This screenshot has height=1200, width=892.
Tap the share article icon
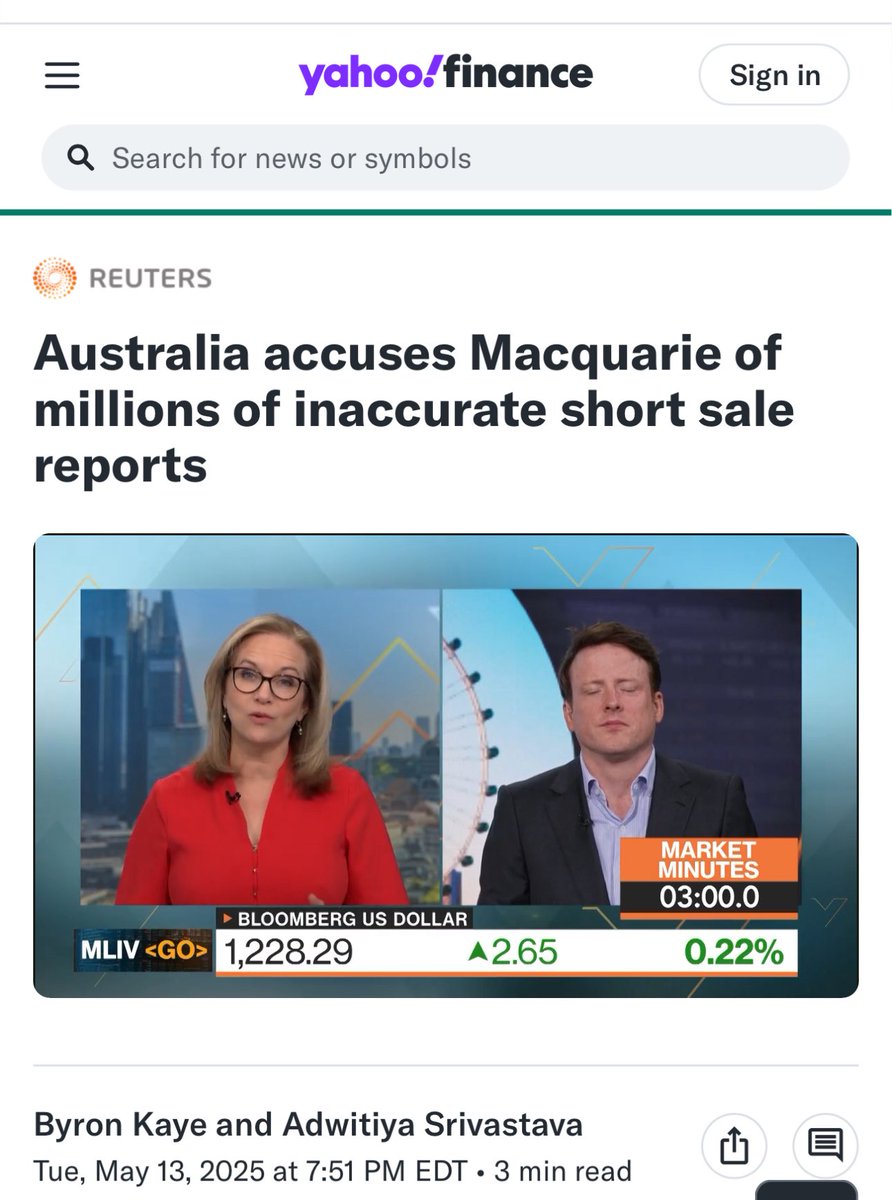733,1144
